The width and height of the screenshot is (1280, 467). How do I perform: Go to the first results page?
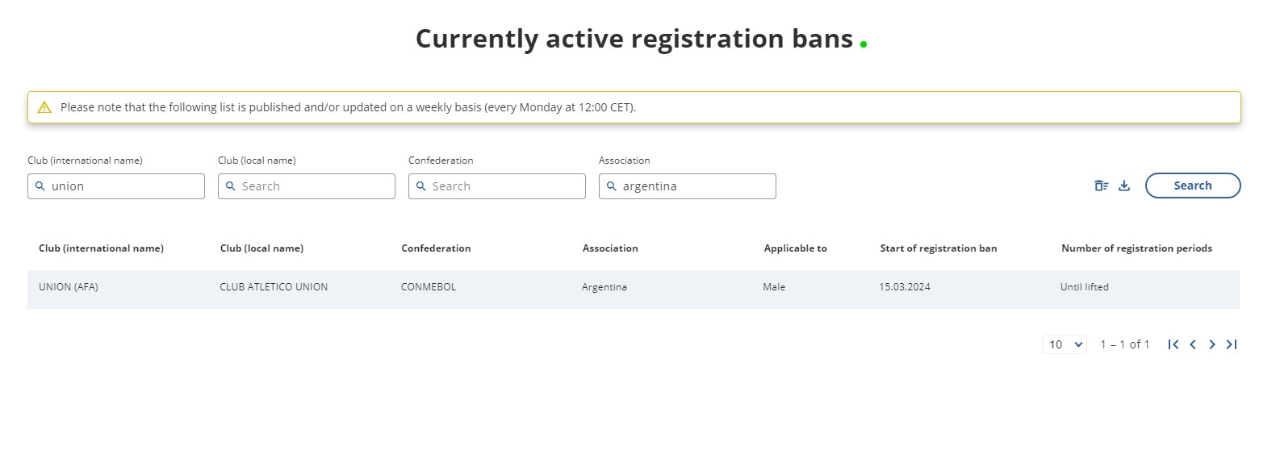tap(1174, 345)
